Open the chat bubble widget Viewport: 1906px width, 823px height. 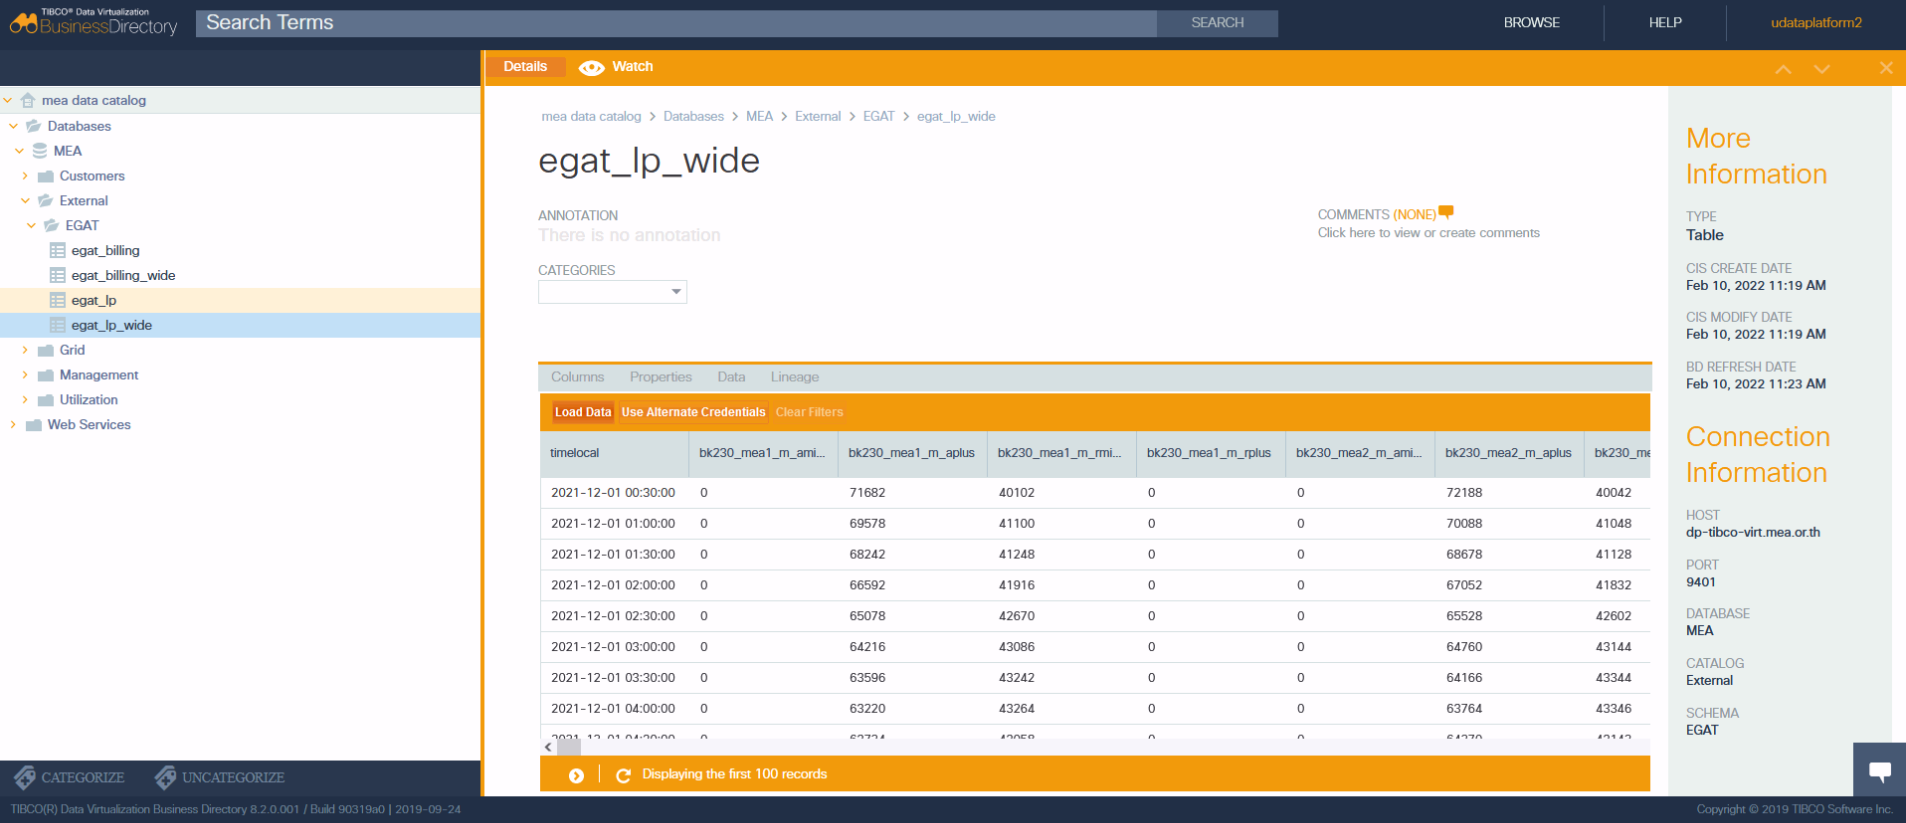click(x=1879, y=770)
